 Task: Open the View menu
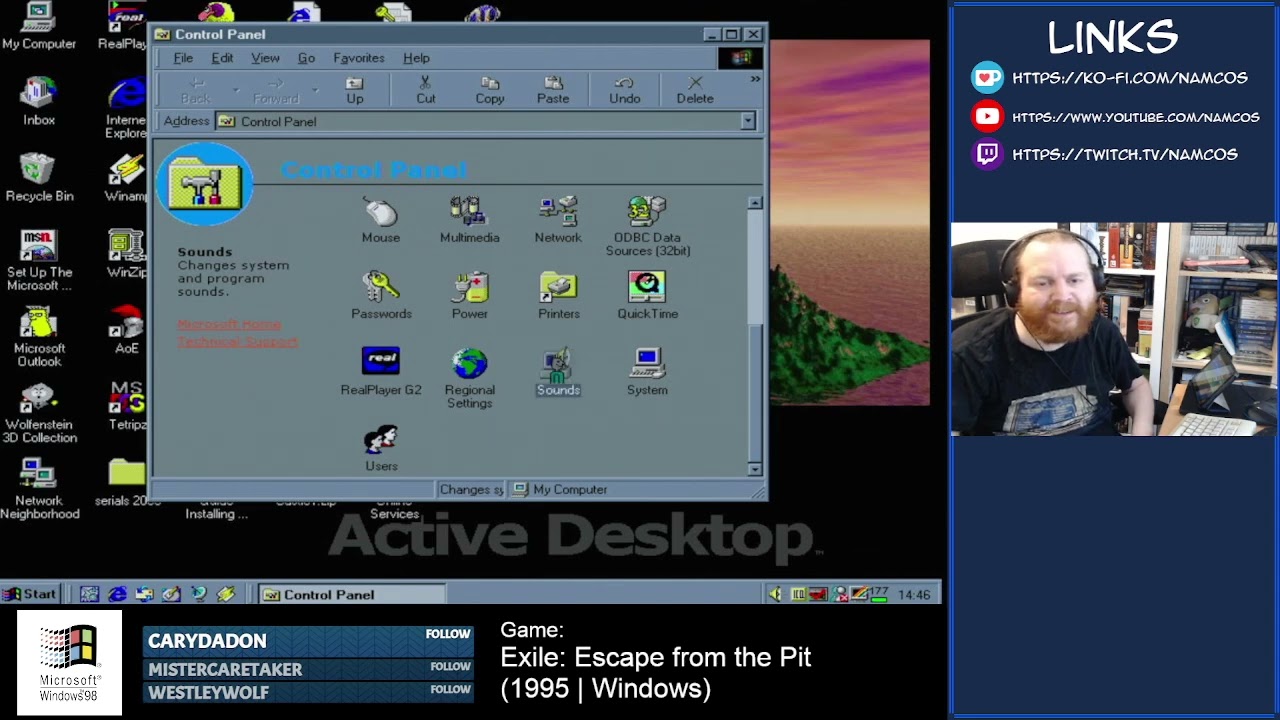point(265,58)
